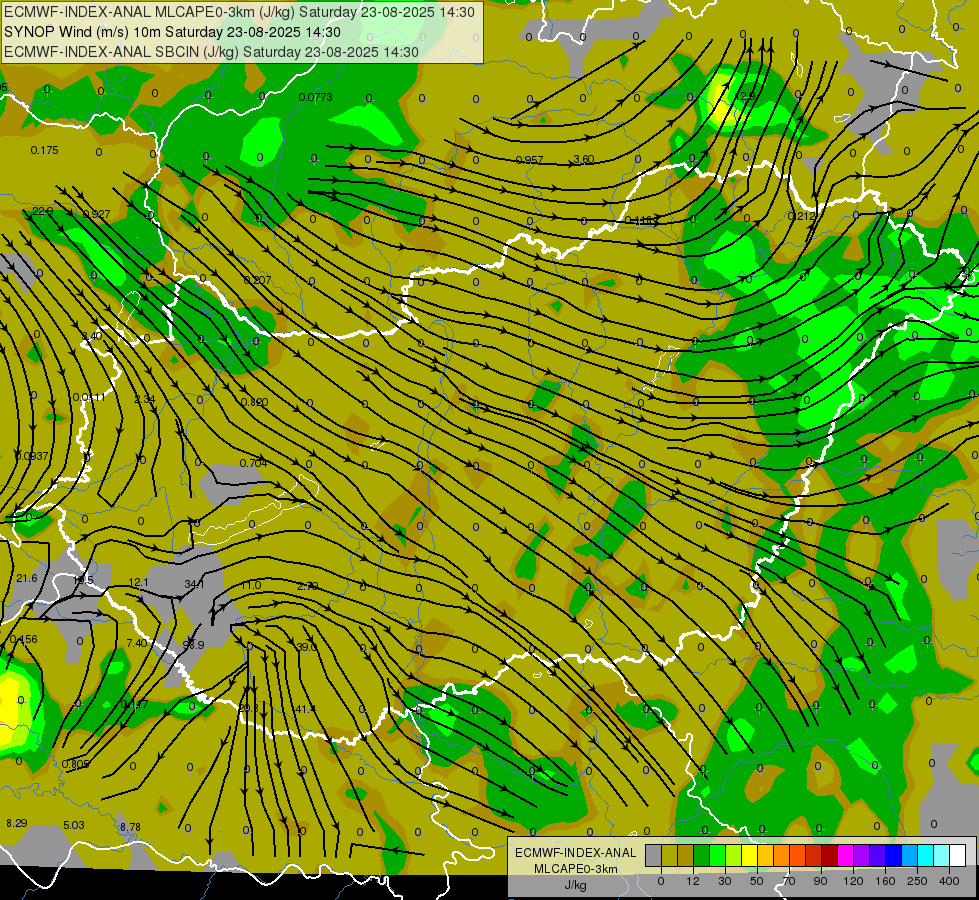Screen dimensions: 979x900
Task: Click the map value '0.820'
Action: point(254,402)
